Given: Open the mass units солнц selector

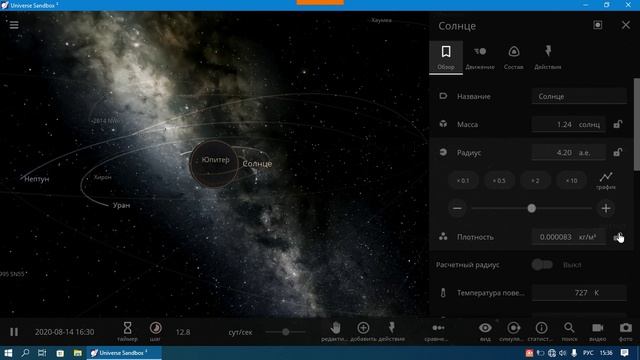Looking at the screenshot, I should (589, 124).
